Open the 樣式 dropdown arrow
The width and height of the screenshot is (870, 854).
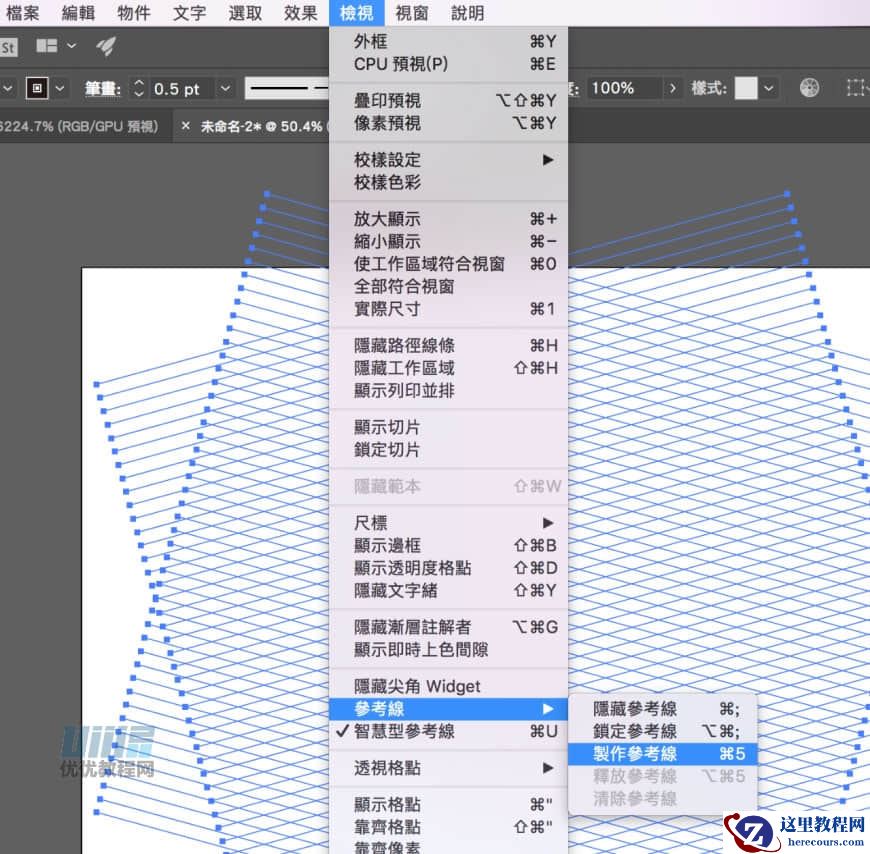click(x=768, y=88)
